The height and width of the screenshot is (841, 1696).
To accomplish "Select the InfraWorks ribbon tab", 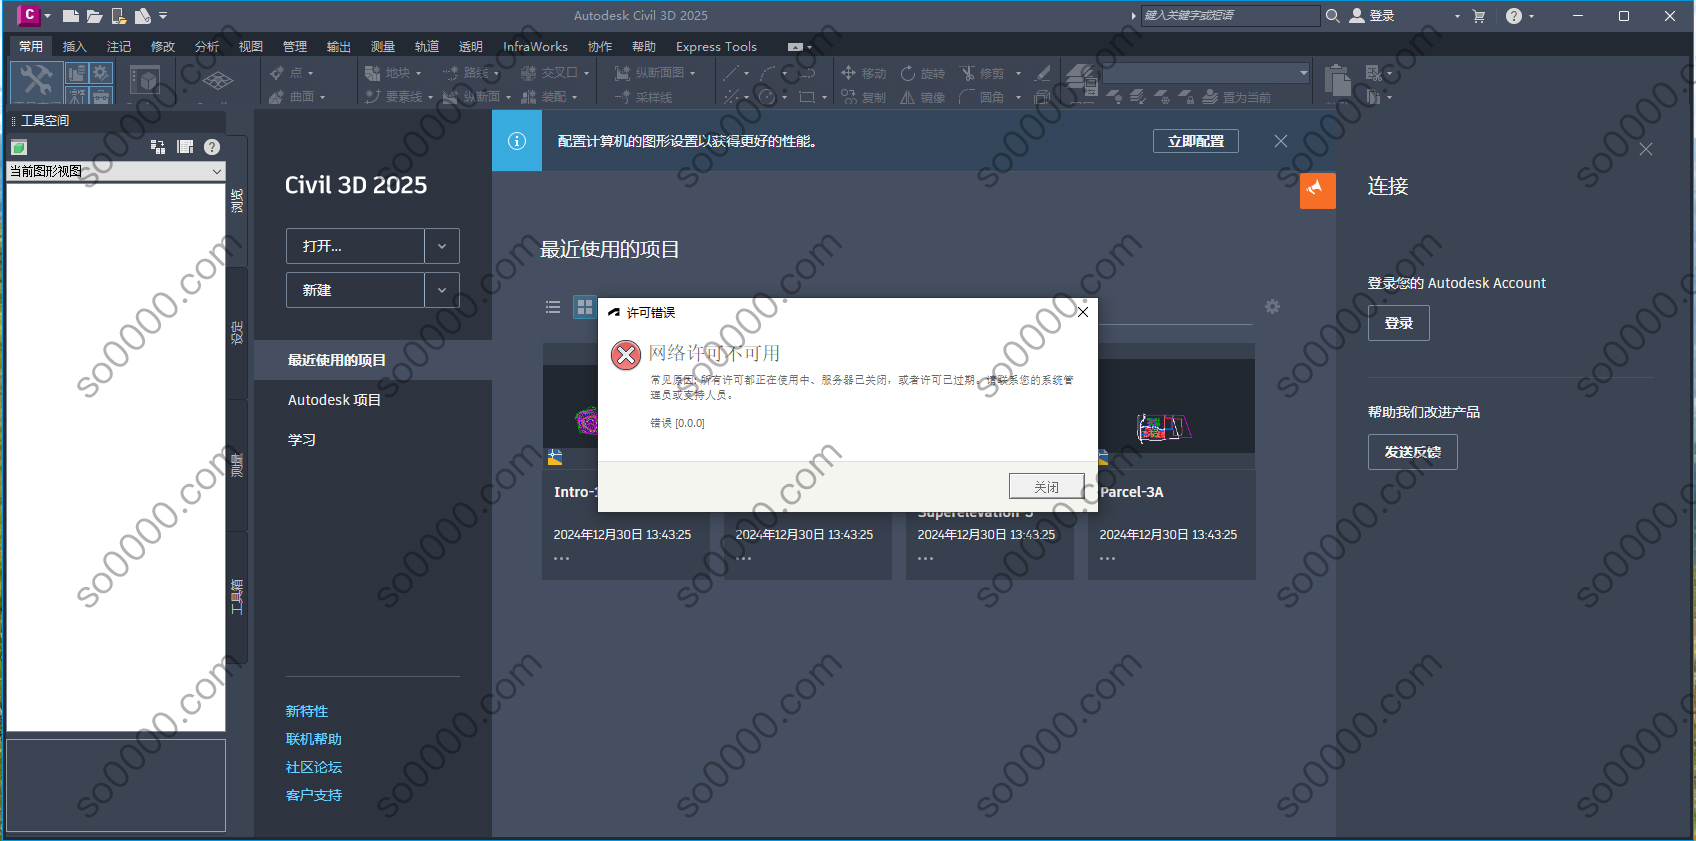I will [535, 46].
